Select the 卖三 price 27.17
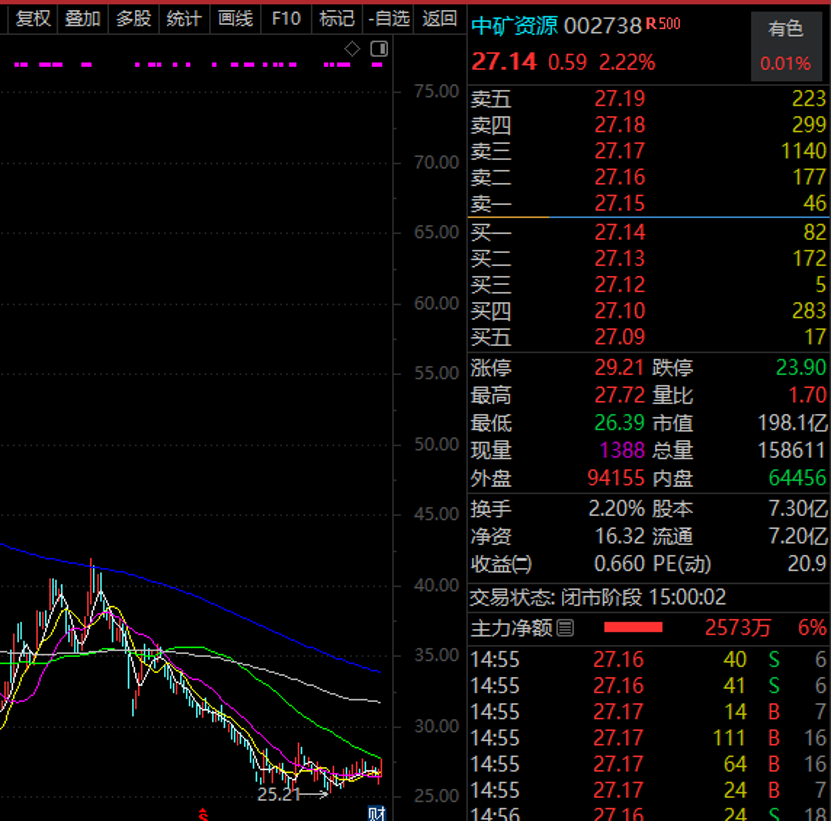Viewport: 832px width, 822px height. [x=619, y=151]
